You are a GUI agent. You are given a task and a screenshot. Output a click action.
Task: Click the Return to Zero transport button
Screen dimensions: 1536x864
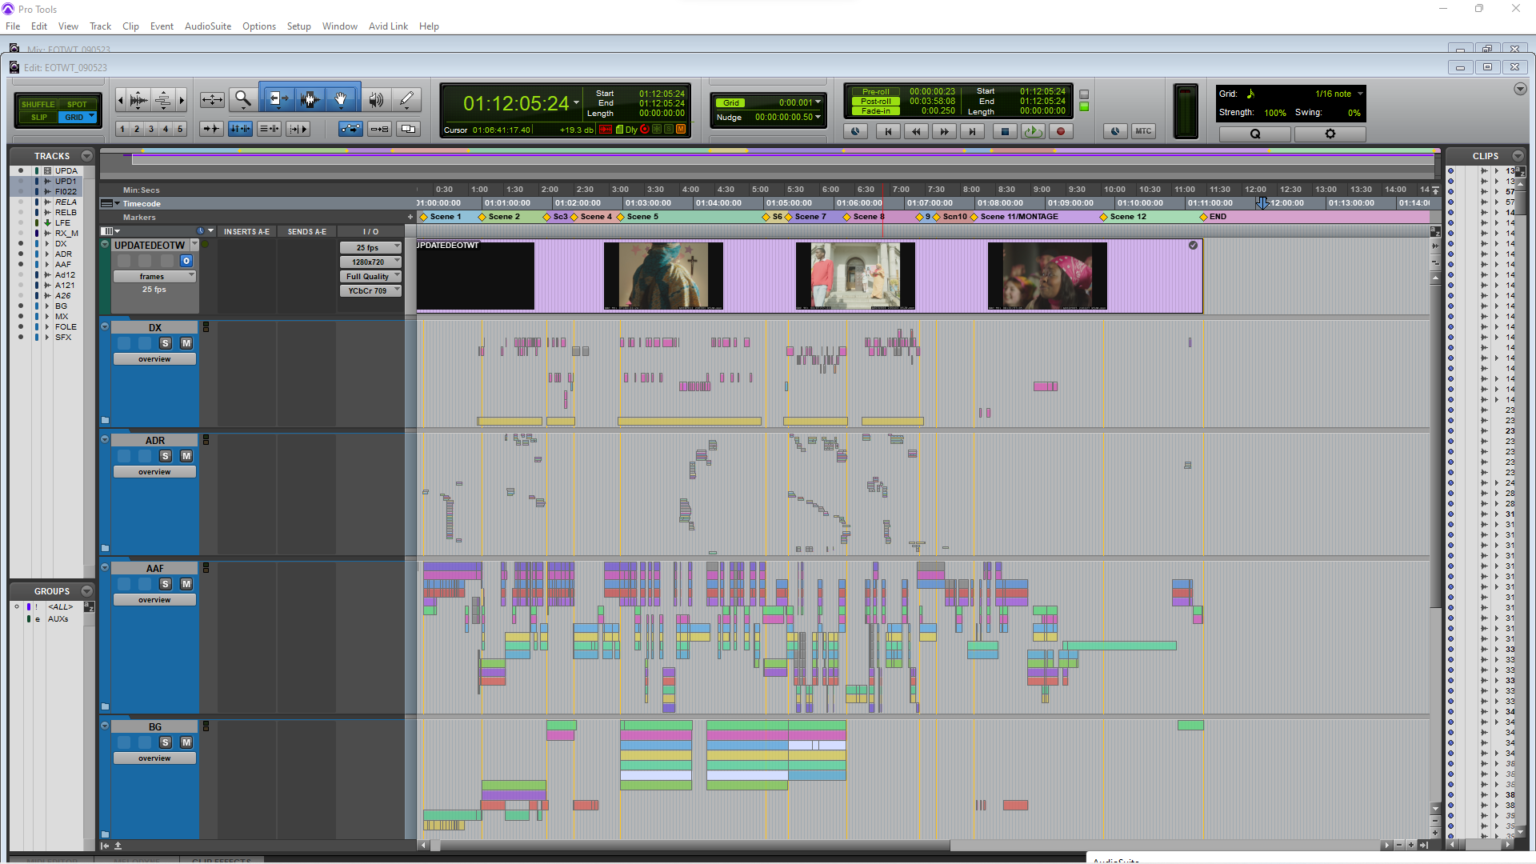(x=887, y=131)
